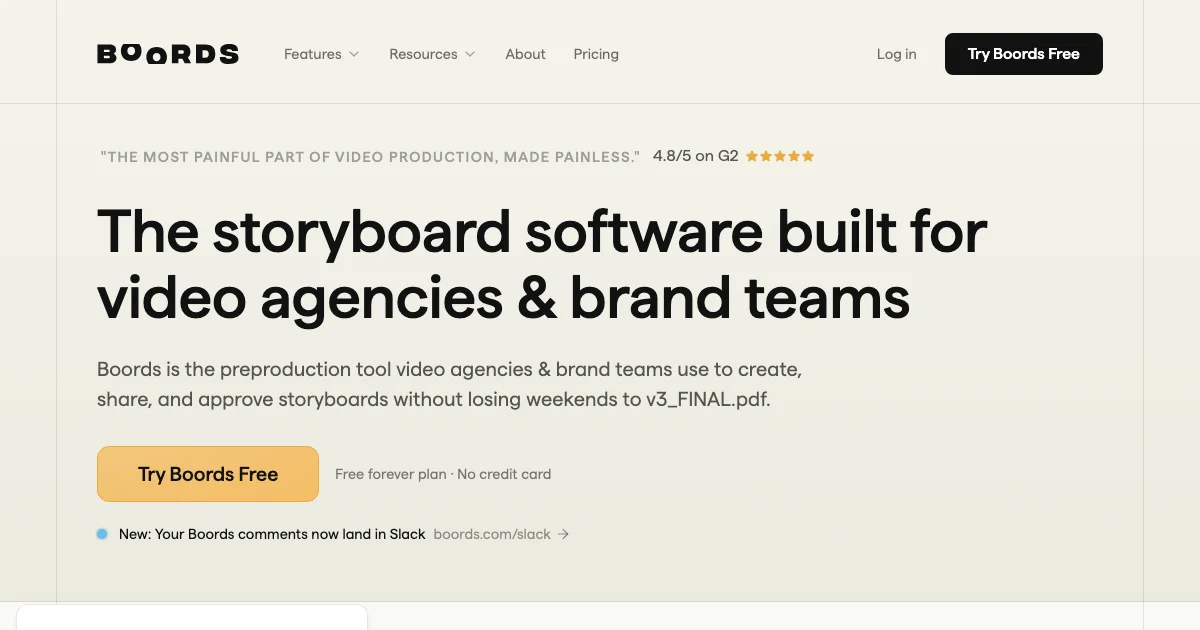Click the five-star G2 rating stars

[780, 156]
